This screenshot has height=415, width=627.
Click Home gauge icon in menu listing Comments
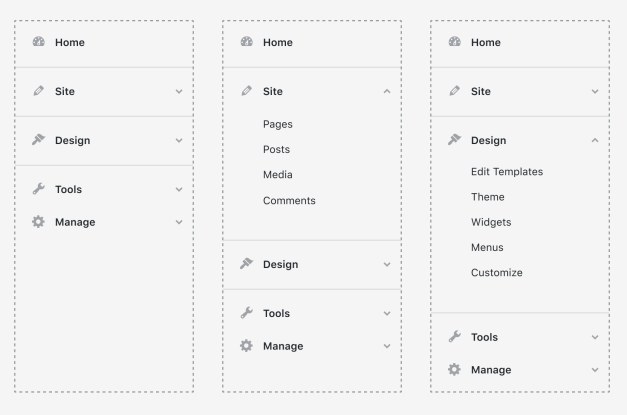(x=247, y=43)
